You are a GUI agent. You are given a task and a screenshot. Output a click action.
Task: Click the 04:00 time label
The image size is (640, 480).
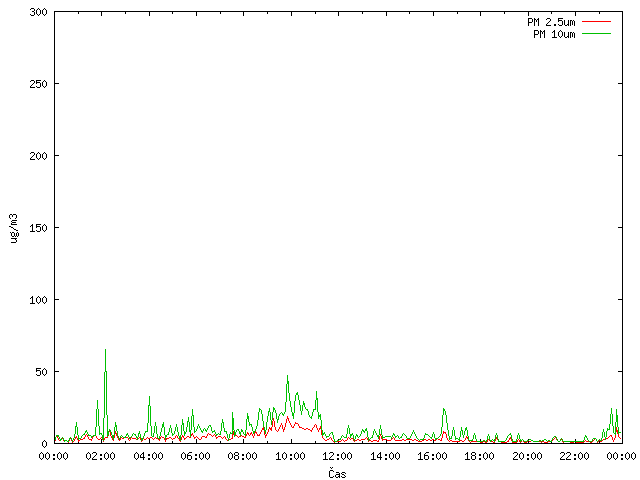(149, 456)
